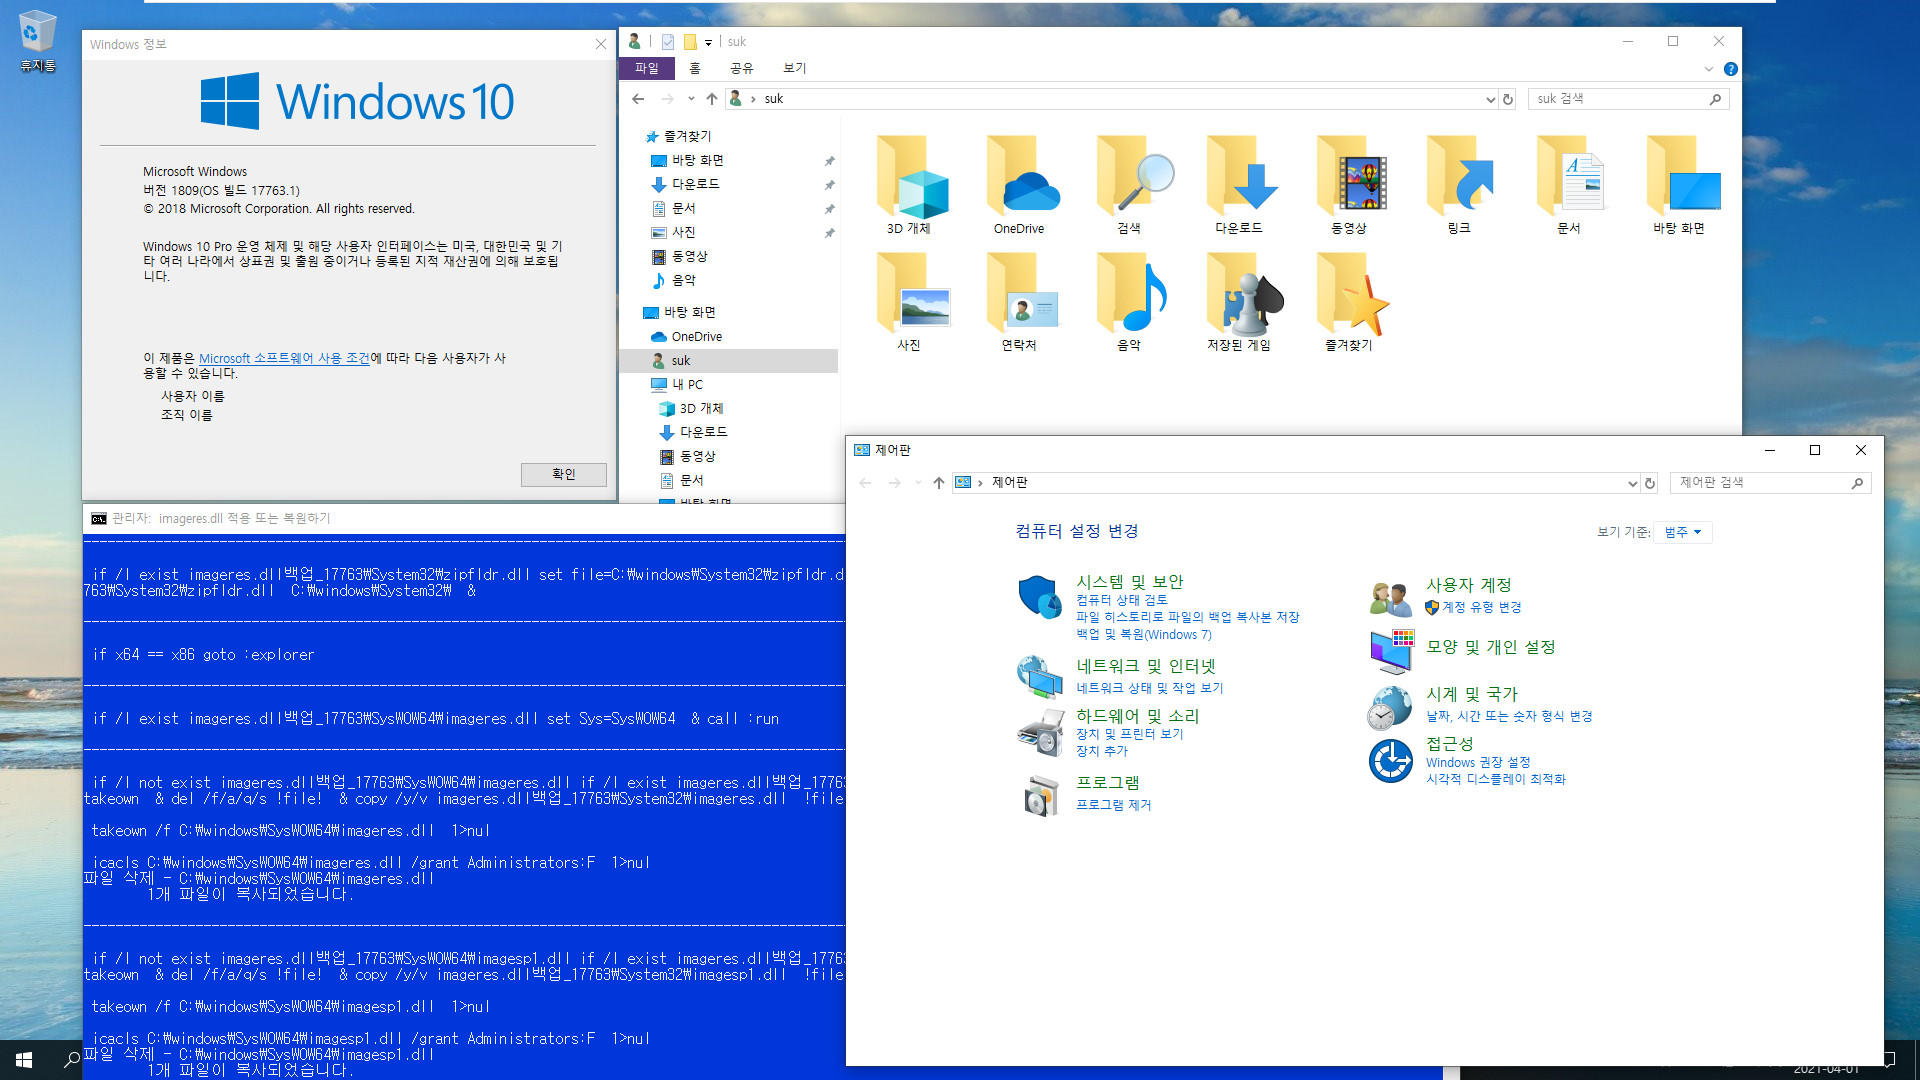Open Windows 권장 설정 link
1920x1080 pixels.
click(1477, 762)
